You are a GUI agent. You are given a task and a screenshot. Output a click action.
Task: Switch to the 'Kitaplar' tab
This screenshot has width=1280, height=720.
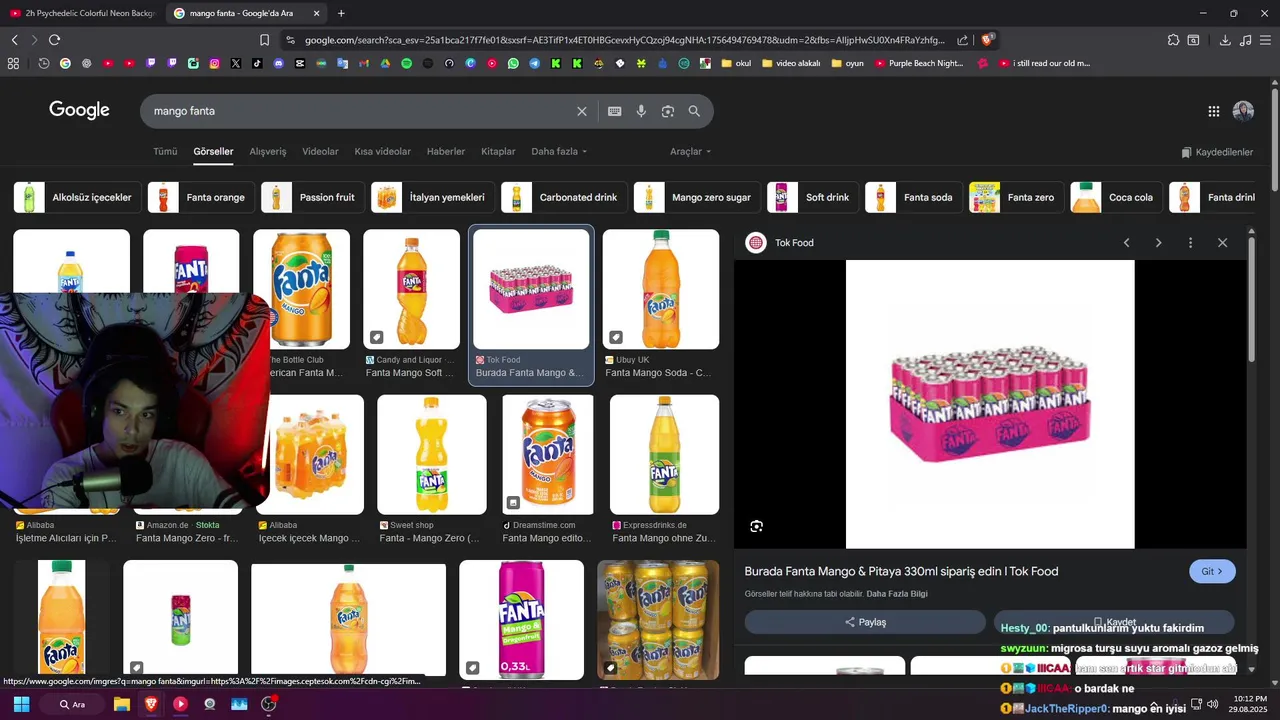[x=498, y=152]
